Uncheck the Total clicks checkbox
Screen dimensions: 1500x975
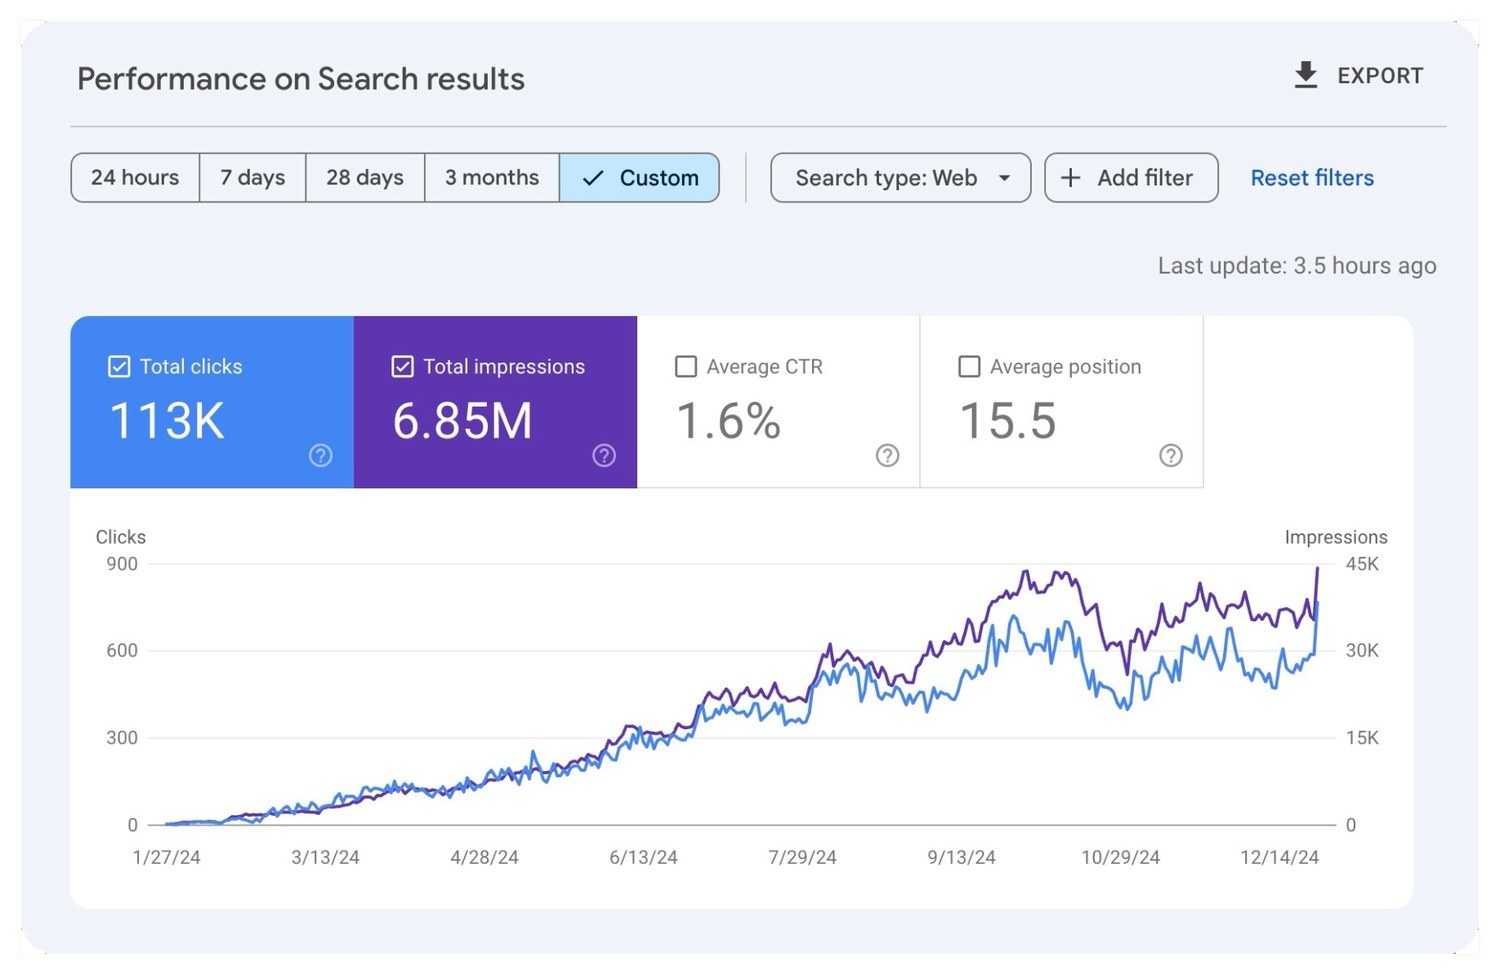[x=119, y=367]
